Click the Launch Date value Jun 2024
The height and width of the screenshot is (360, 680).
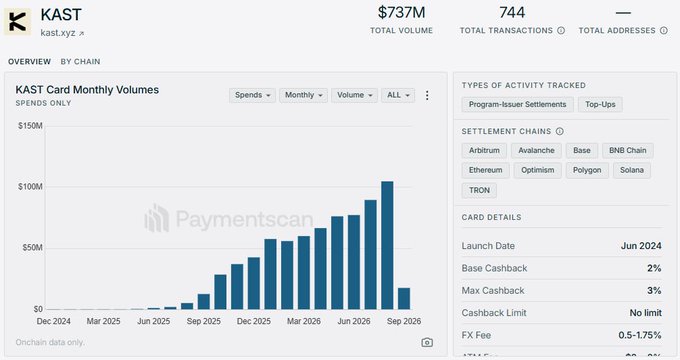tap(641, 246)
